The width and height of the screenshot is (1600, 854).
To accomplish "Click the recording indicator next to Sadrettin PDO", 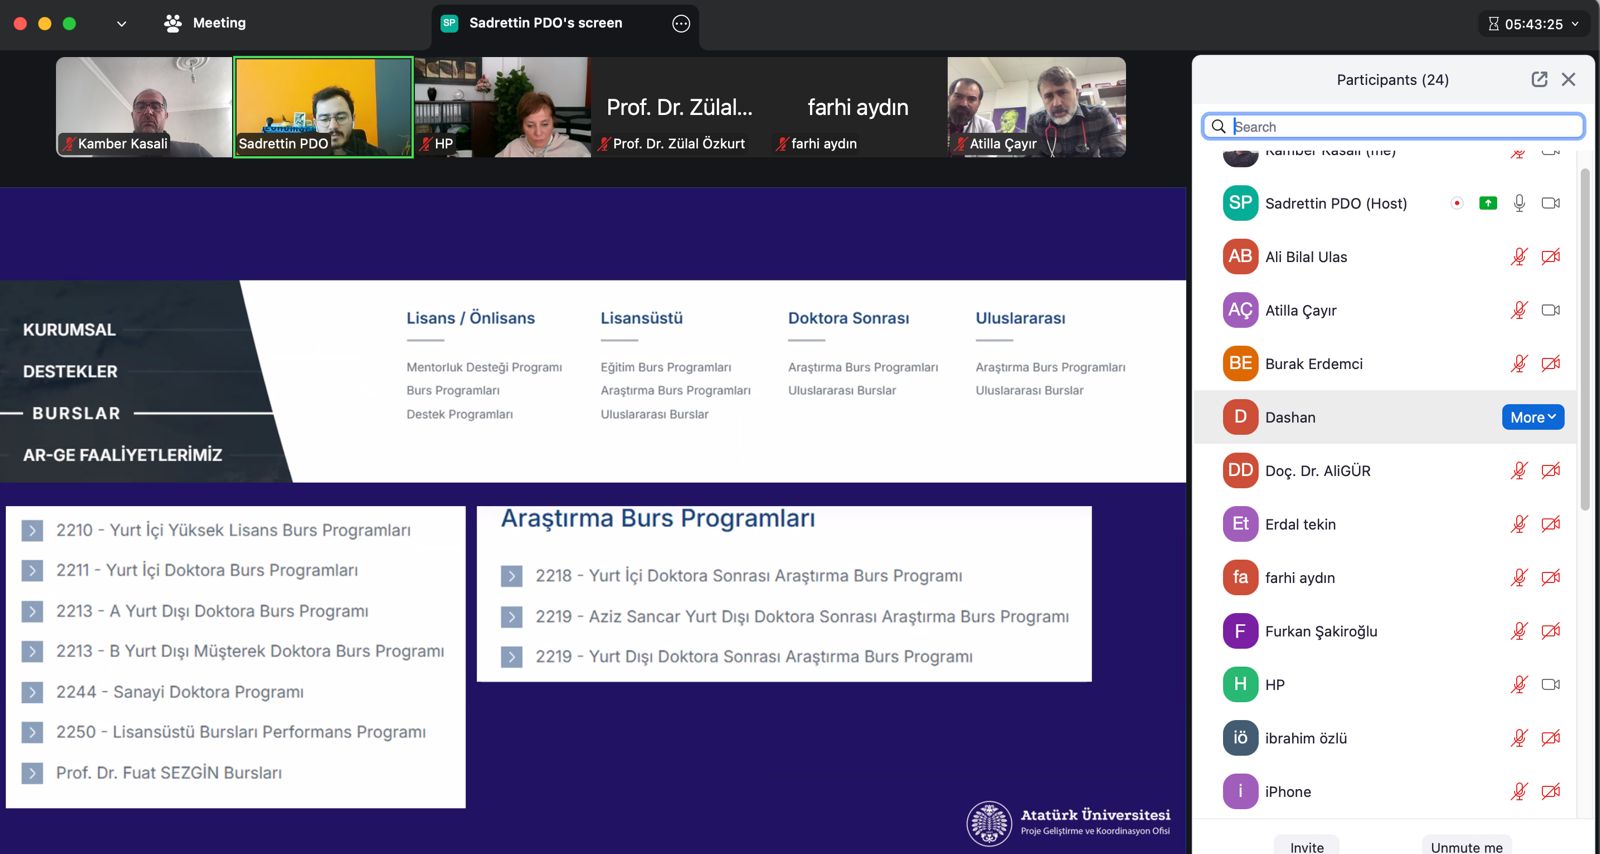I will coord(1457,203).
